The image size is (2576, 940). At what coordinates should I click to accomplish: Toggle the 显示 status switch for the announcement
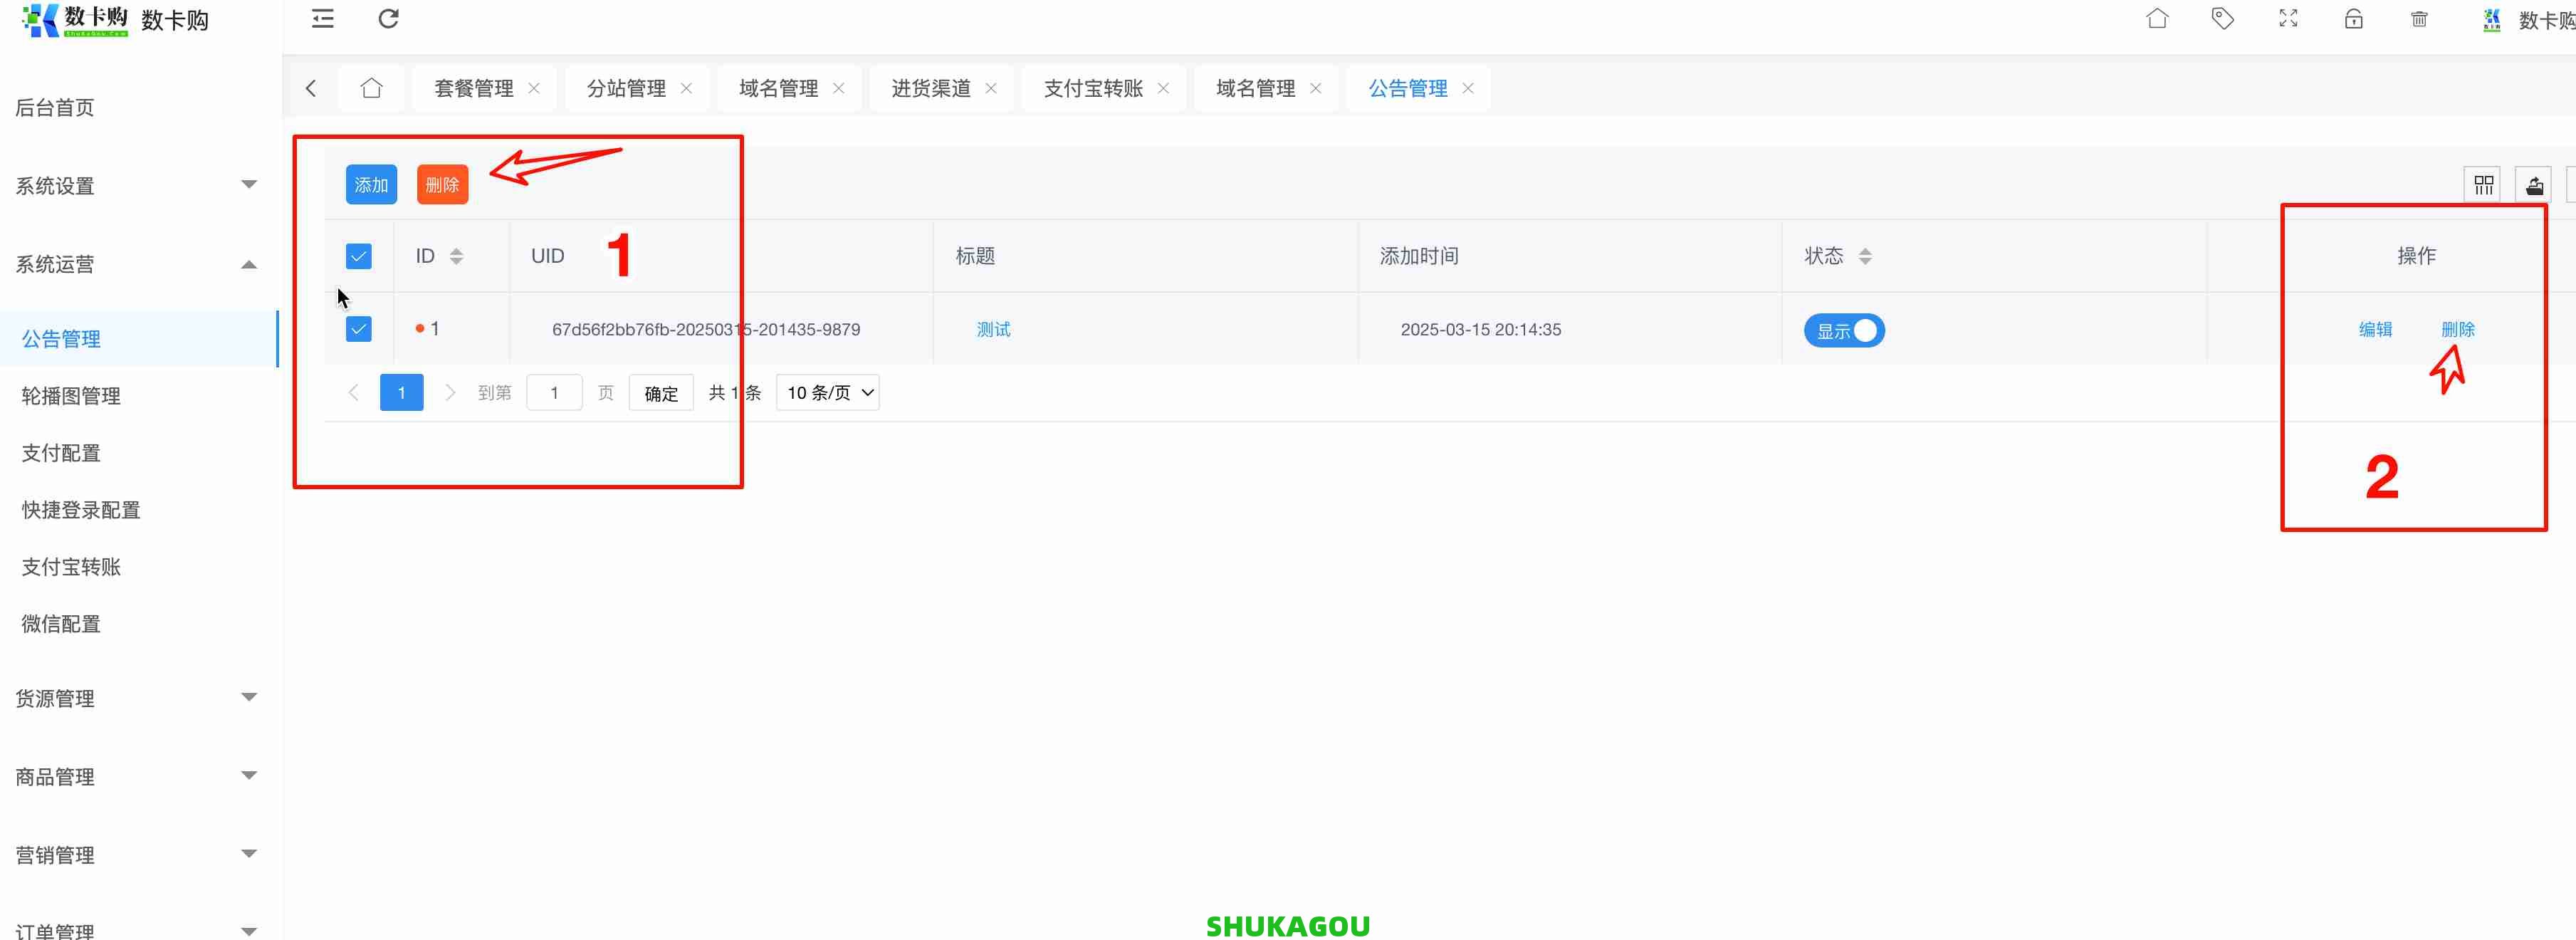point(1843,330)
